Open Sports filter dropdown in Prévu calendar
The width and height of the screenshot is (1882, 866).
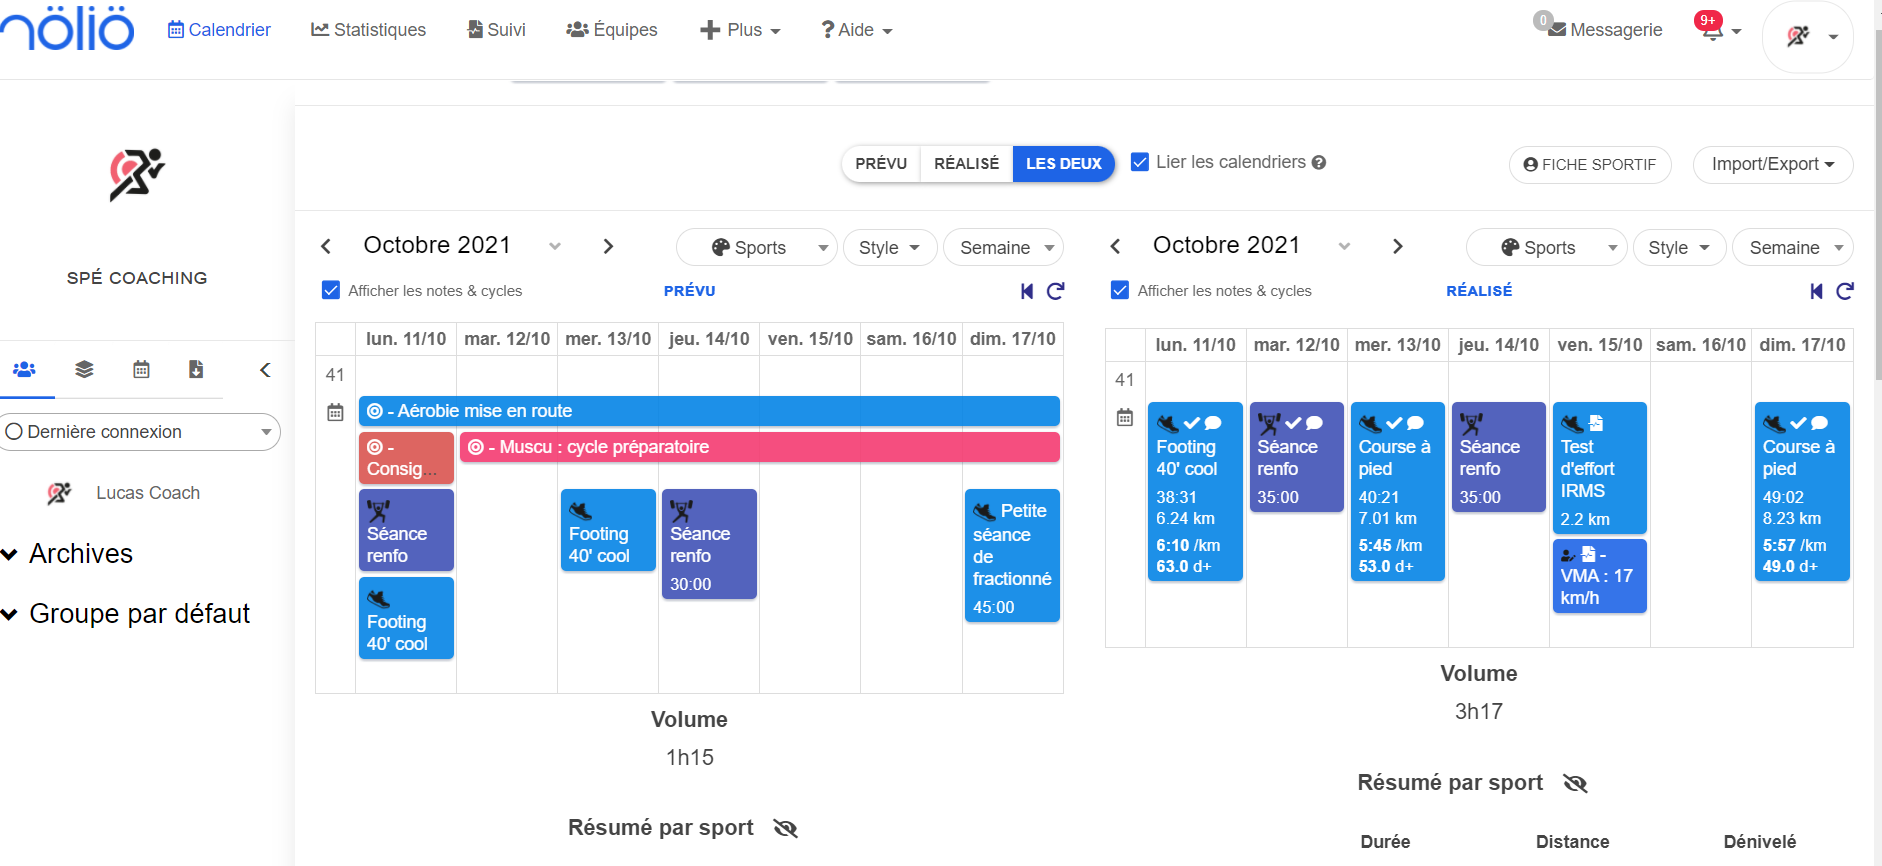click(x=757, y=247)
